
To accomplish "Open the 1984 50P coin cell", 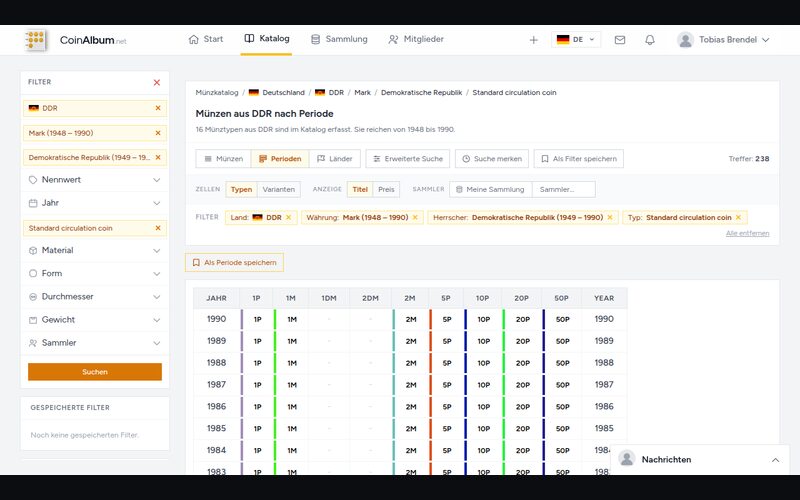I will [x=562, y=451].
